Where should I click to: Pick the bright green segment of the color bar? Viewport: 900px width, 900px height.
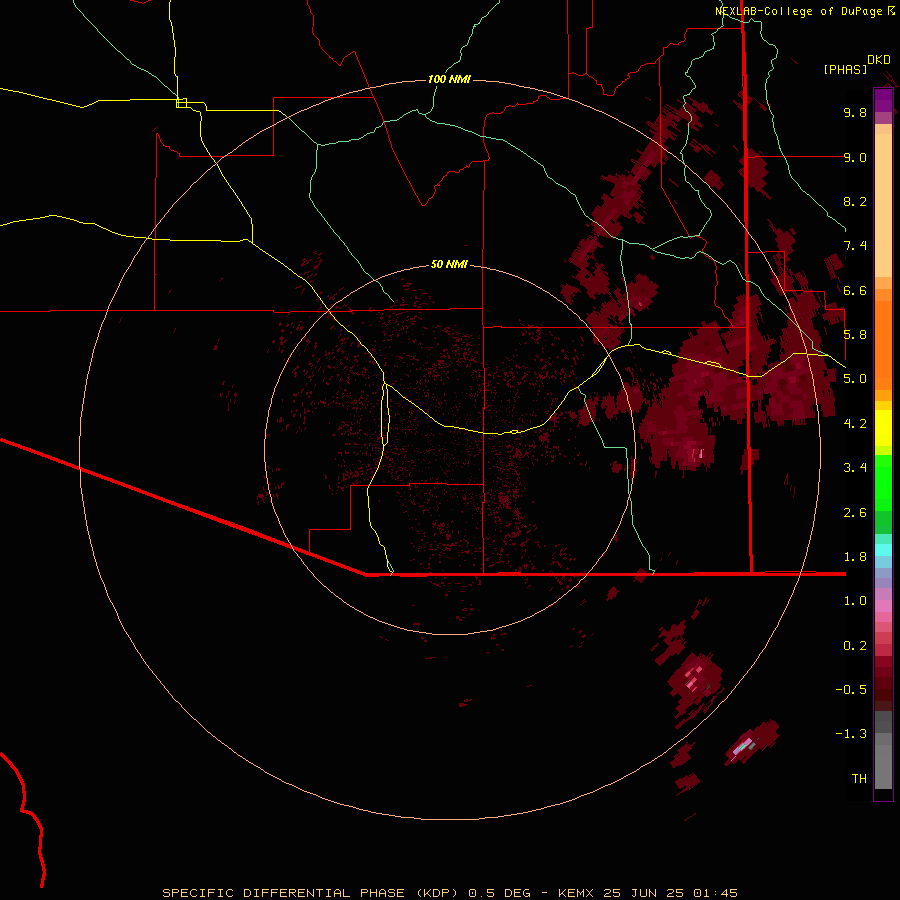point(883,482)
